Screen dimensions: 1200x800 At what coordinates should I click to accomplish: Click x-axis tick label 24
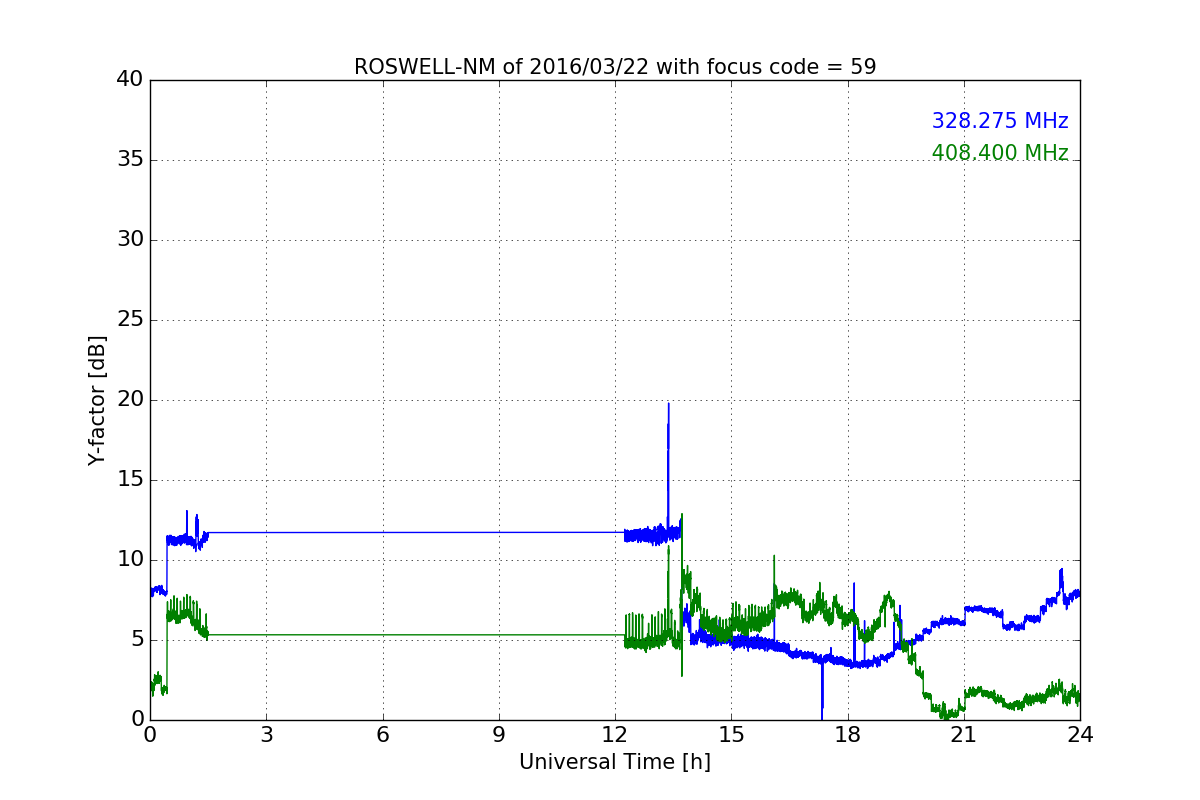click(1080, 734)
